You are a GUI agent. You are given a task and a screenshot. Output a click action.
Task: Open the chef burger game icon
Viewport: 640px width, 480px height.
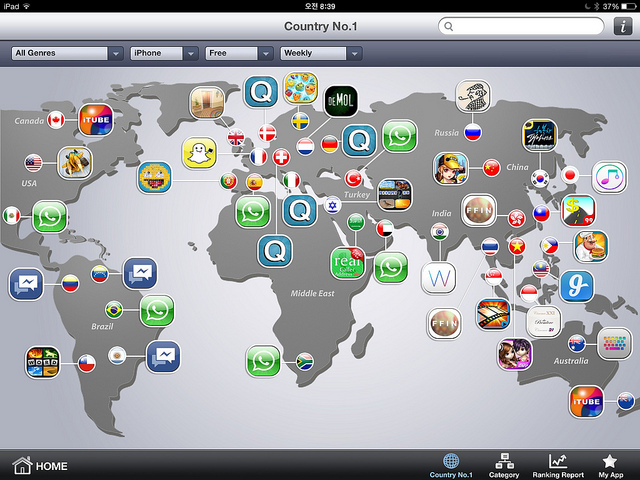(591, 247)
